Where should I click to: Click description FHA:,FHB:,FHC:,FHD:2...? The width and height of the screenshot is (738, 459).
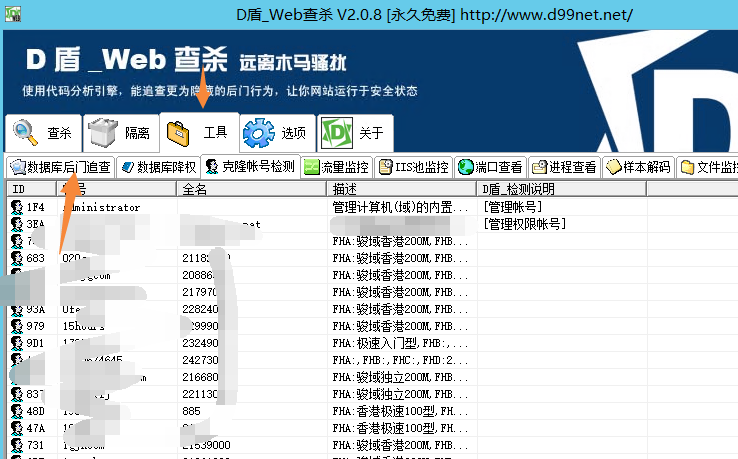point(400,360)
